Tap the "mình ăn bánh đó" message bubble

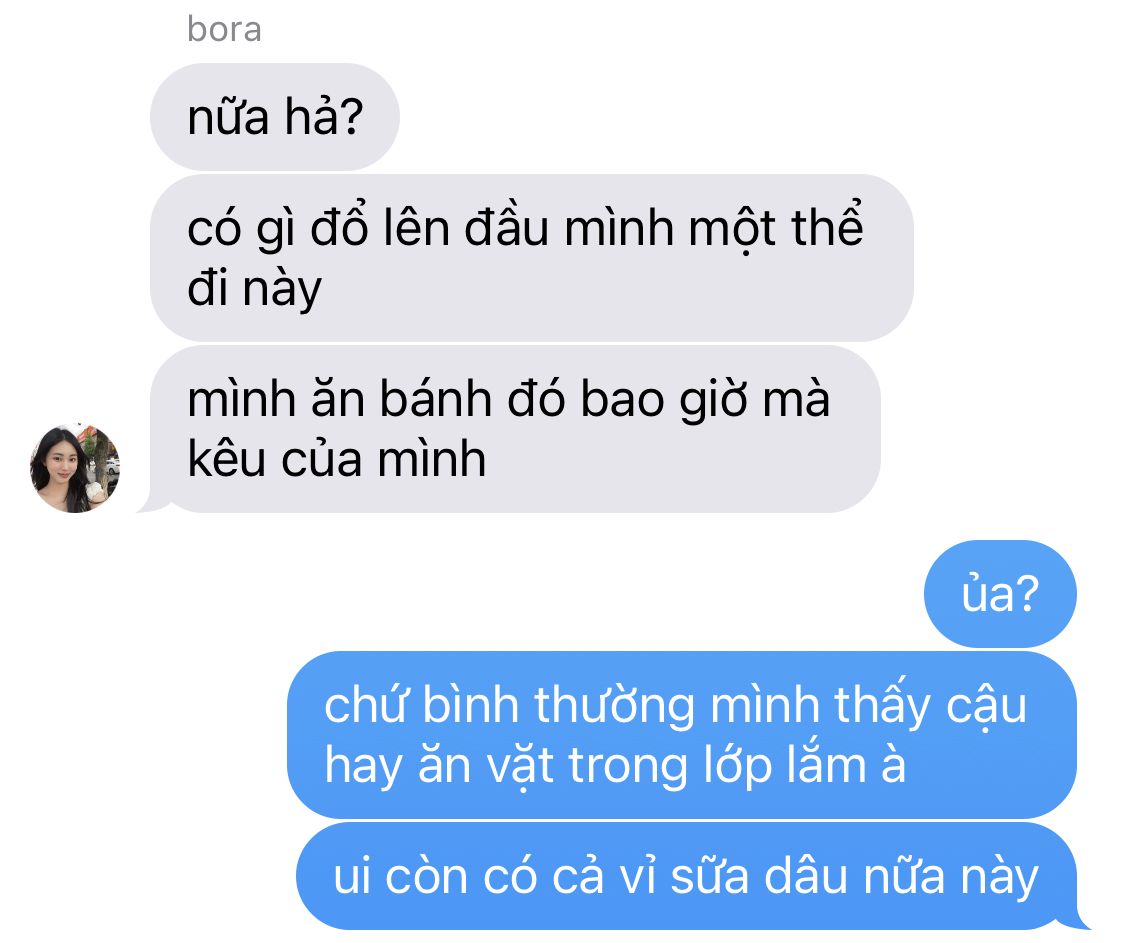(515, 429)
